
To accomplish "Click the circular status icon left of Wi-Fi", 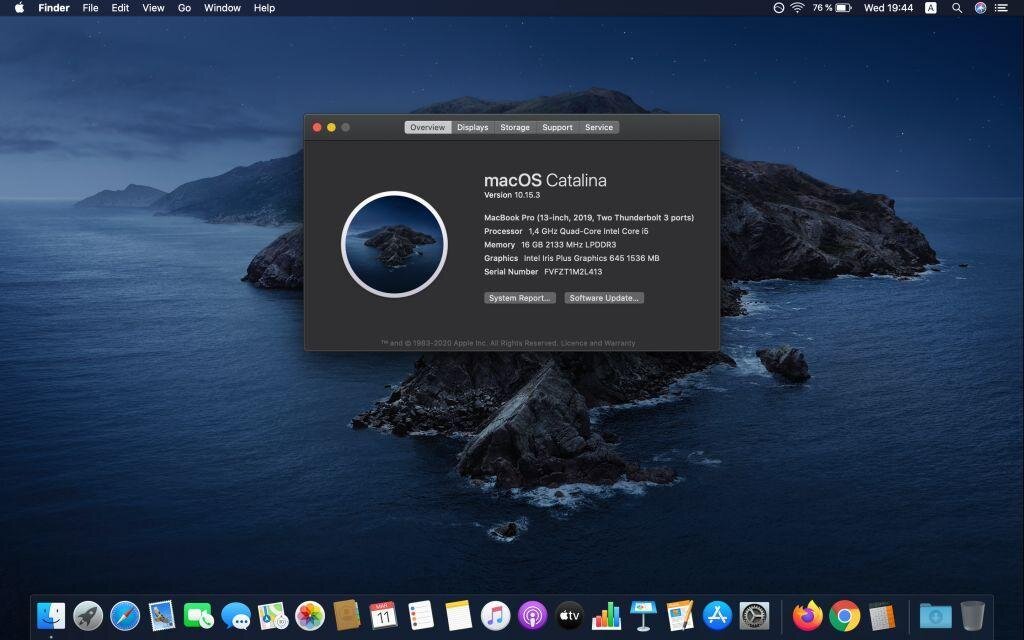I will (x=778, y=8).
